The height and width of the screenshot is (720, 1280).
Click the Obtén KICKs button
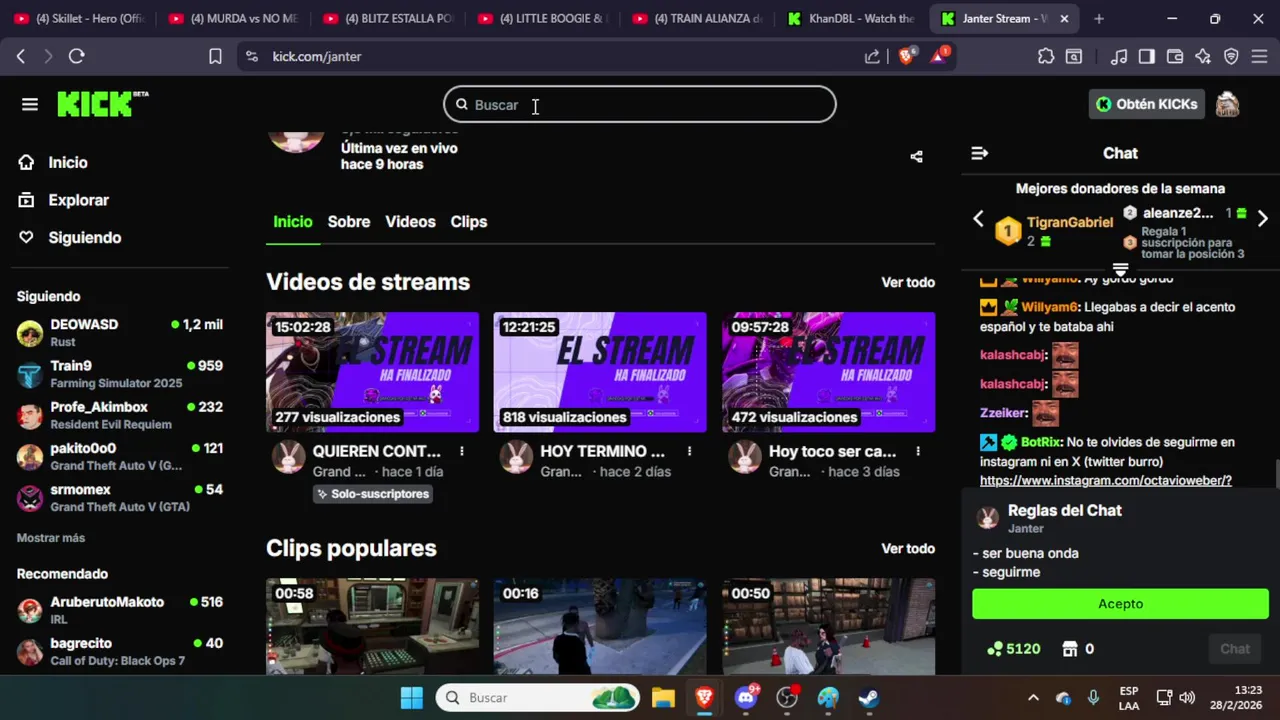tap(1147, 104)
